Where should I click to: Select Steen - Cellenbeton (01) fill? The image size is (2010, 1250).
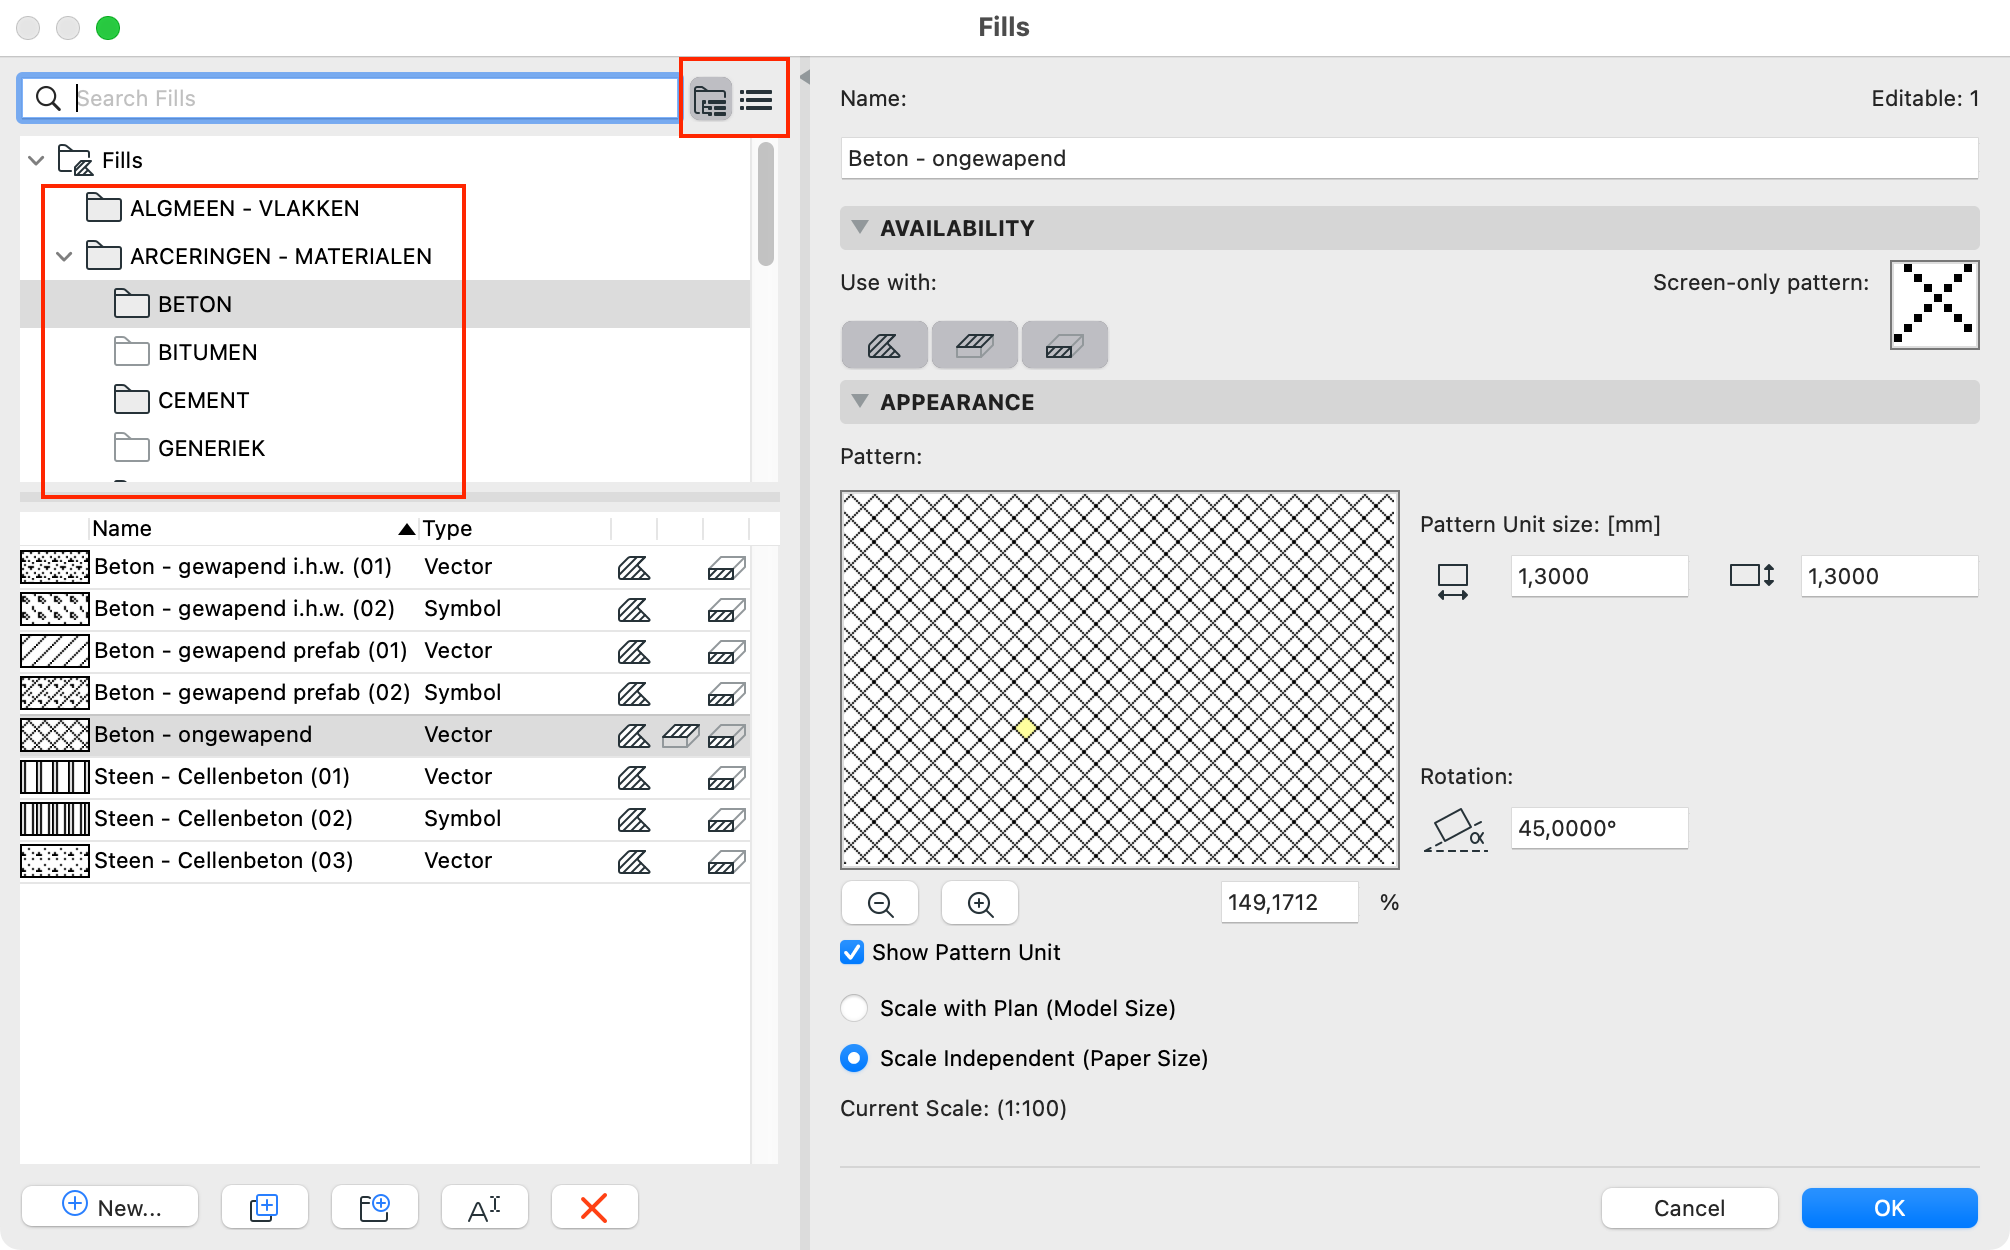[385, 777]
